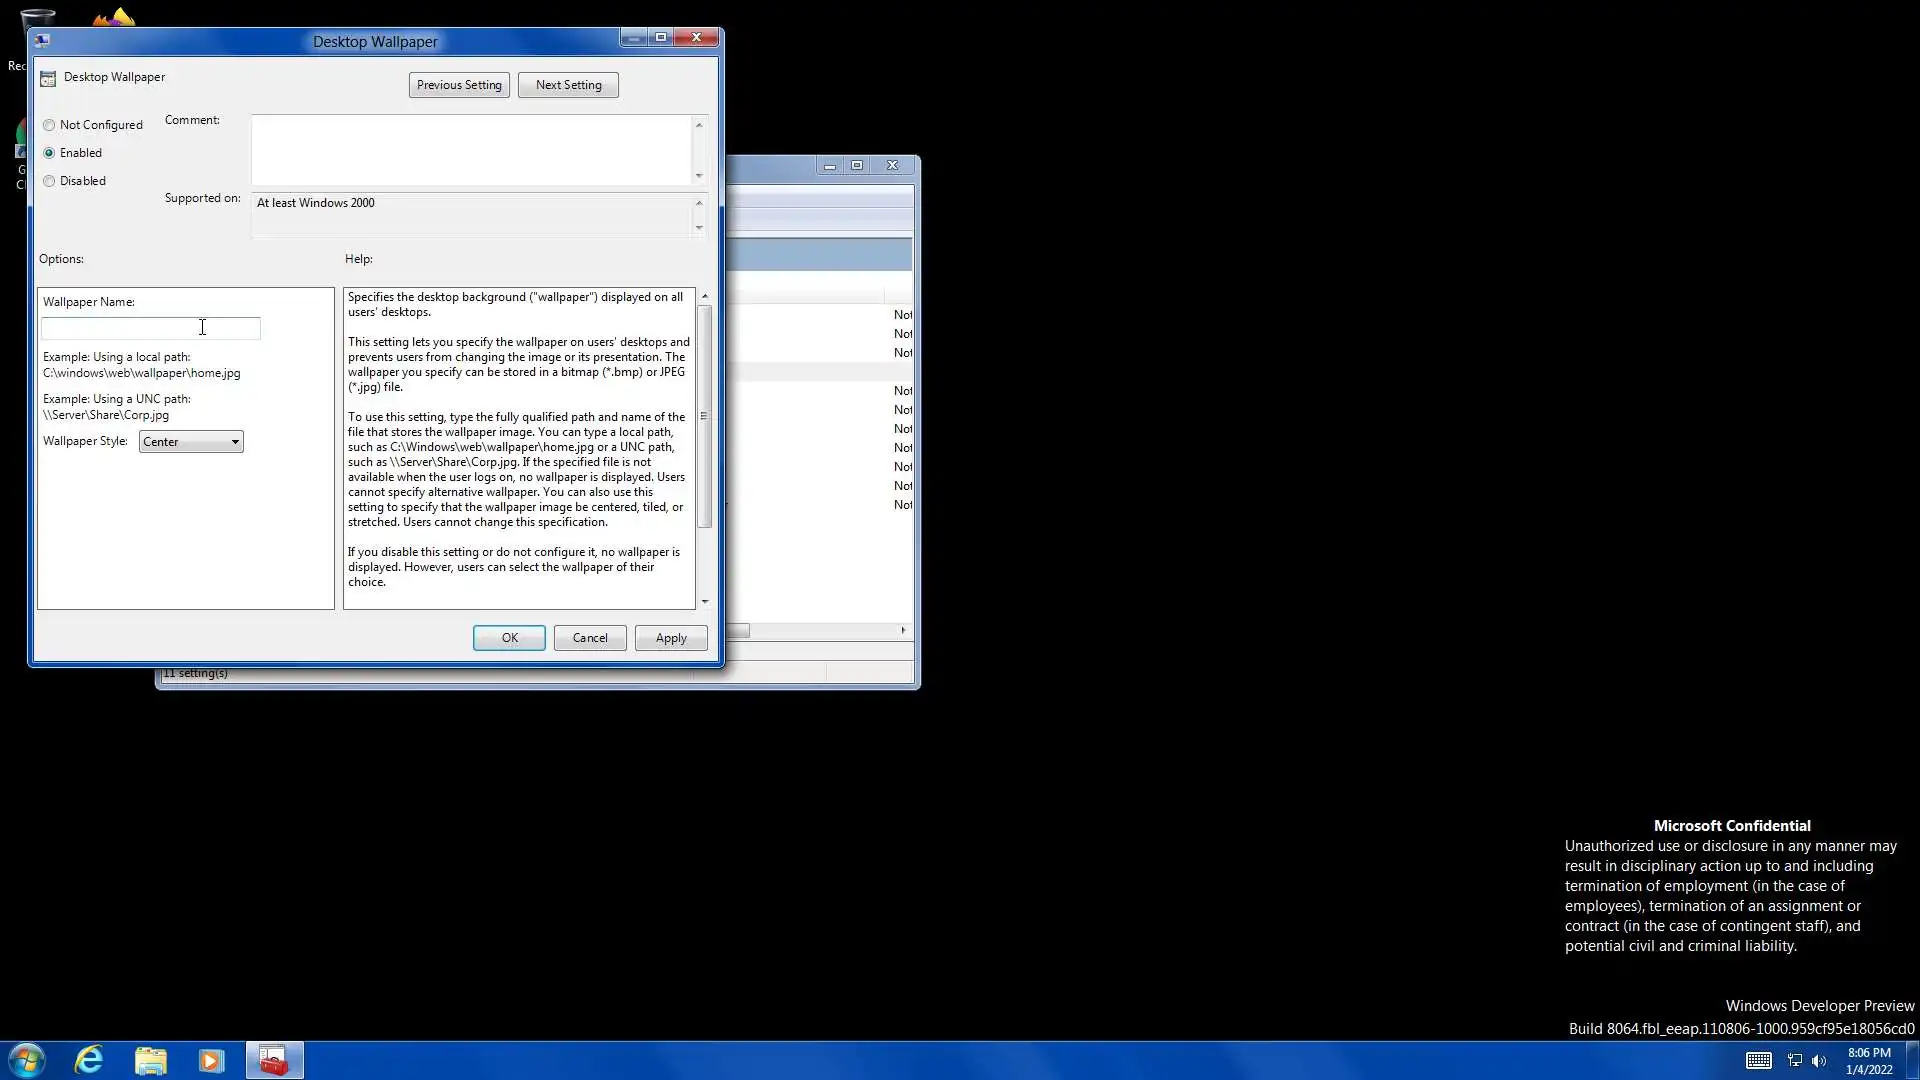Click the red toolbox taskbar icon
This screenshot has width=1920, height=1080.
click(274, 1060)
